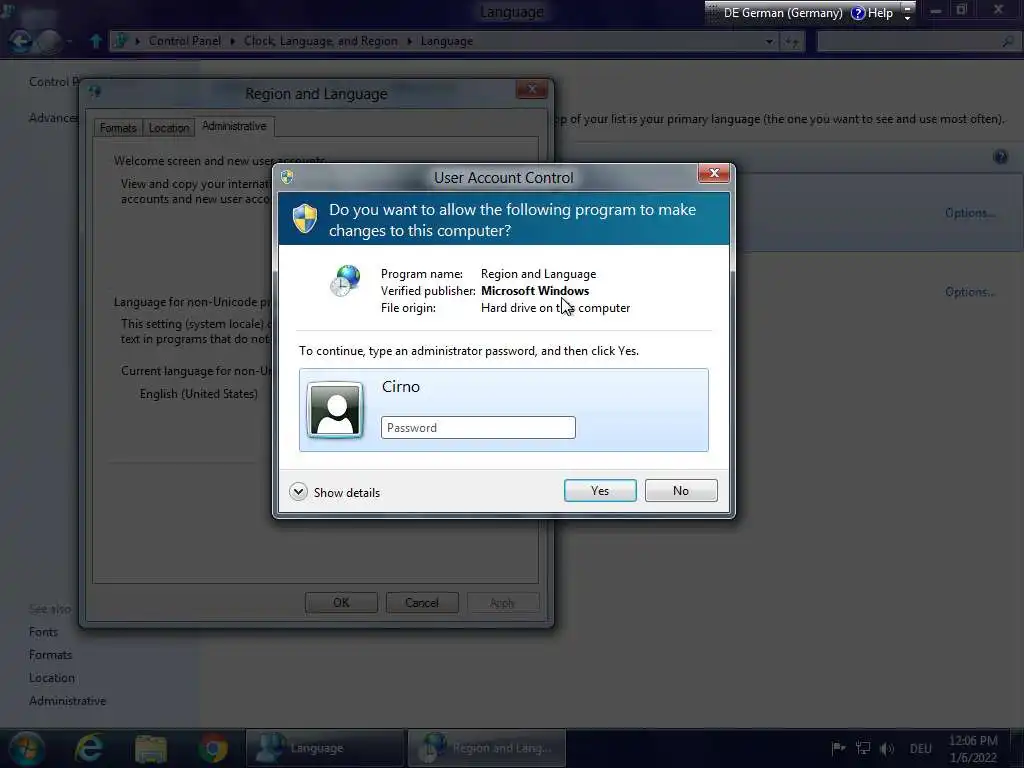This screenshot has width=1024, height=768.
Task: Close the Region and Language window
Action: [532, 89]
